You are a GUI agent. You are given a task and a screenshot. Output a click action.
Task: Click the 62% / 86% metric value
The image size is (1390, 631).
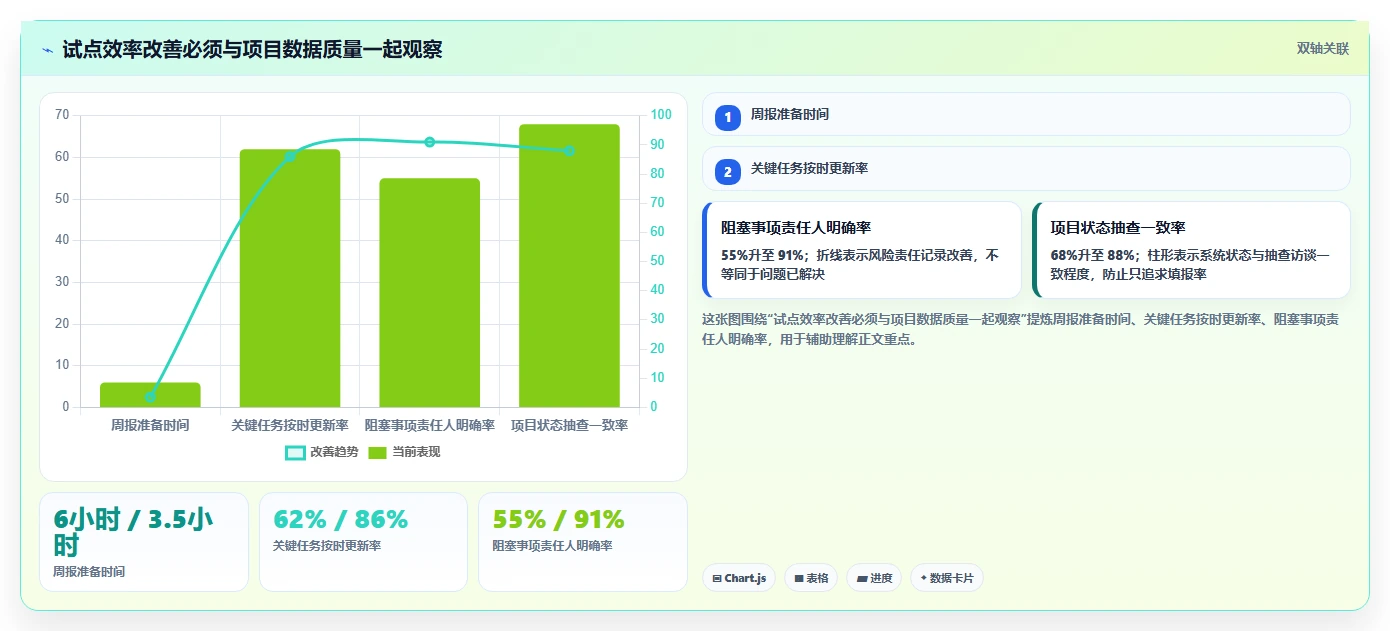click(x=340, y=520)
